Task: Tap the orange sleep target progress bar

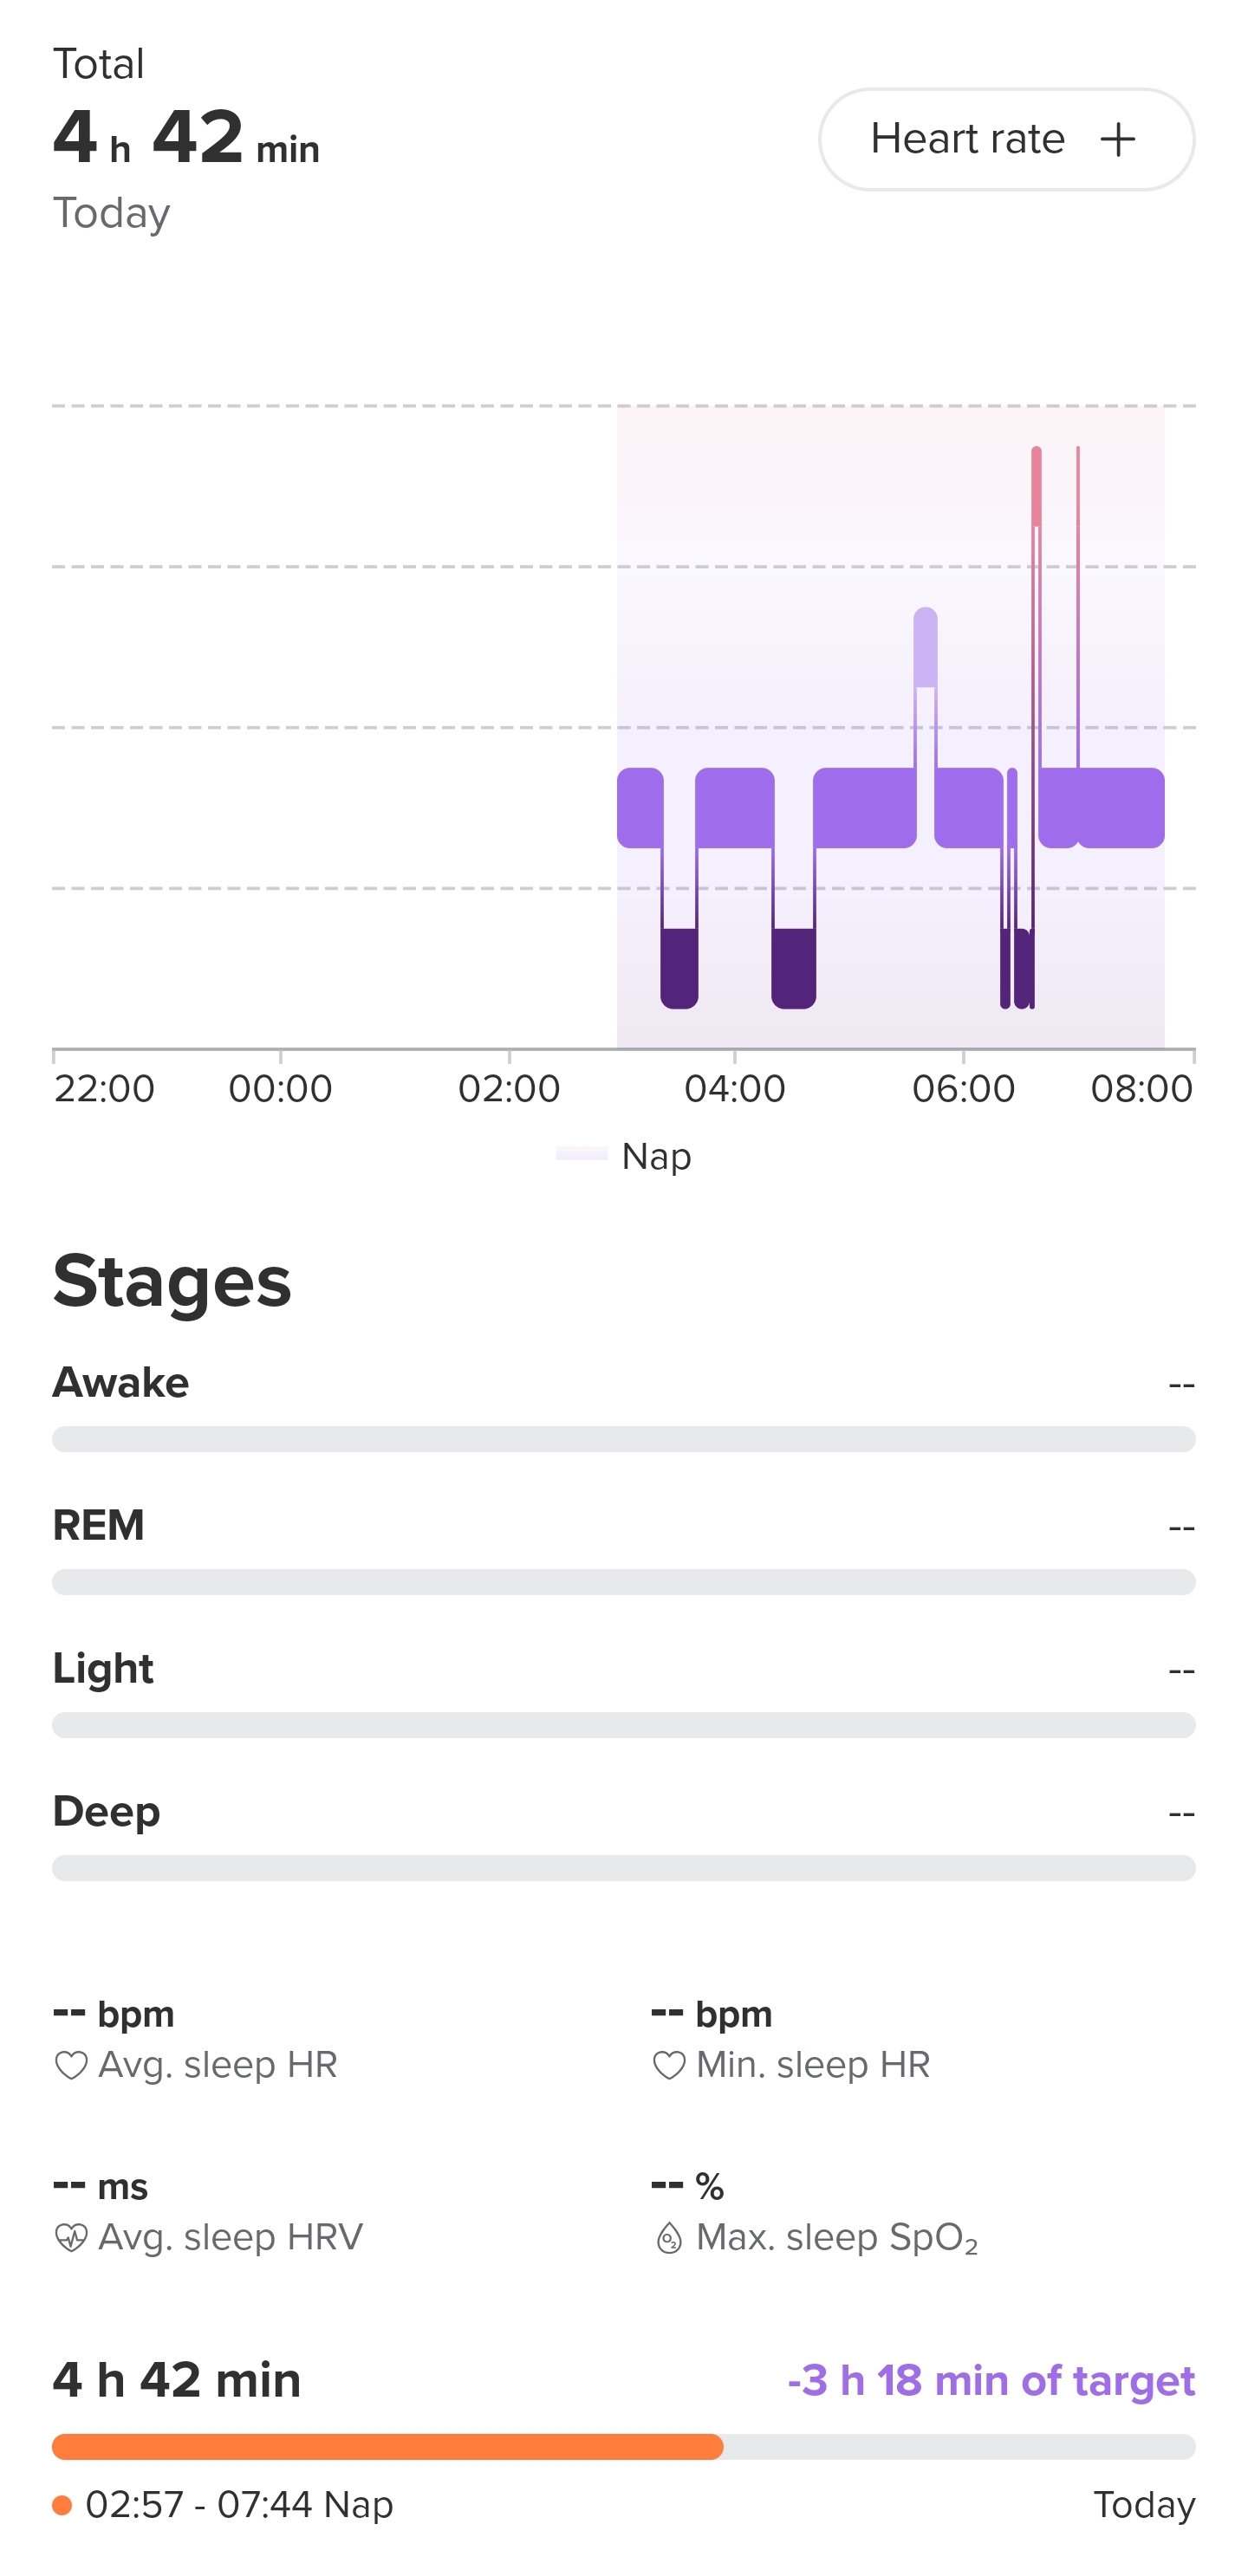Action: [x=388, y=2446]
